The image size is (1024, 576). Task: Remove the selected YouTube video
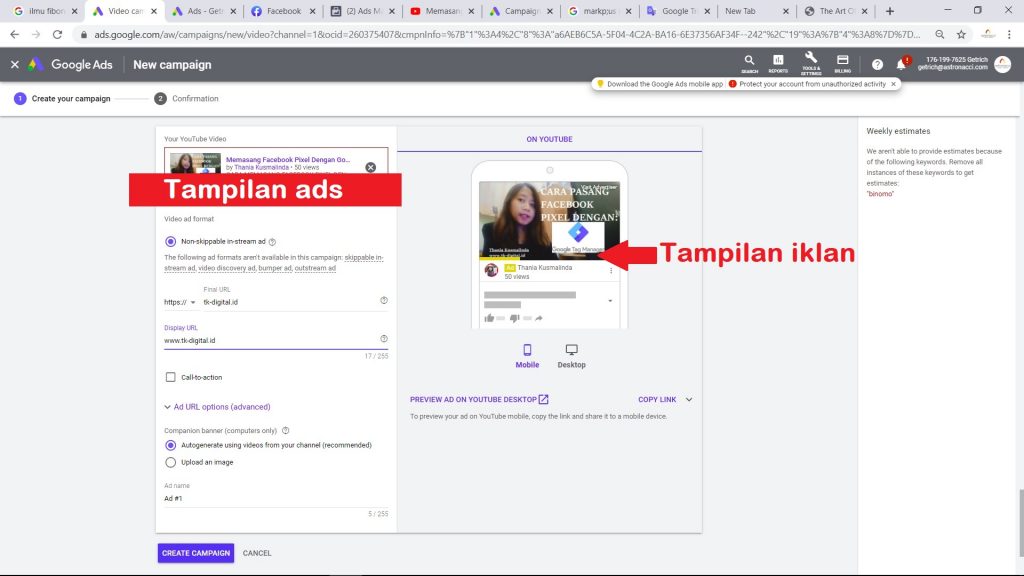pos(371,167)
